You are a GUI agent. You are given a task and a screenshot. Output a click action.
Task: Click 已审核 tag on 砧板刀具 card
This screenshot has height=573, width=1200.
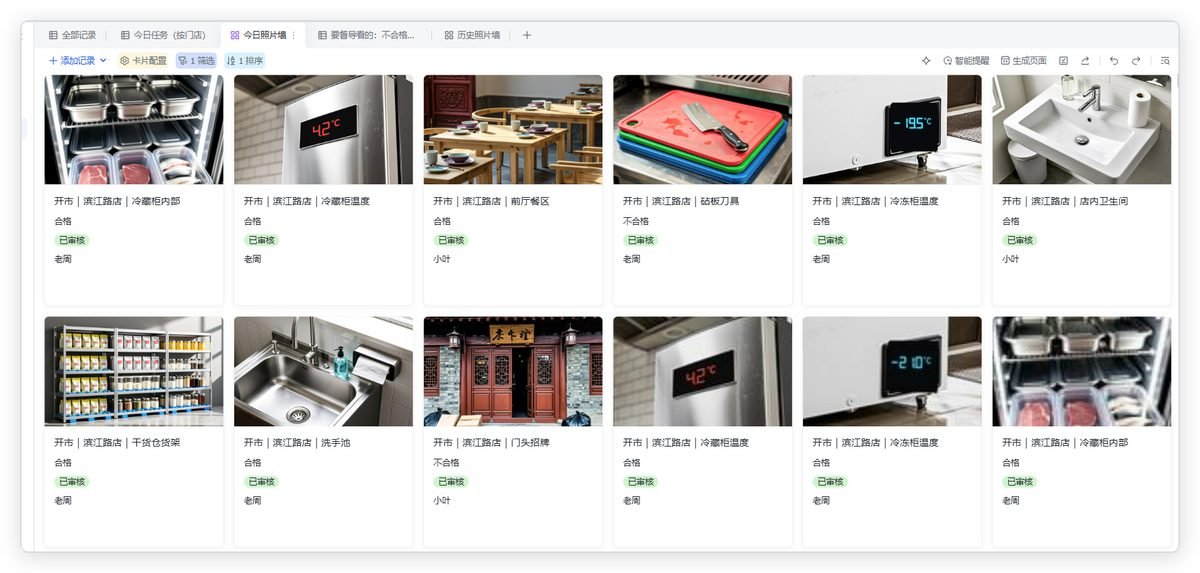coord(641,240)
